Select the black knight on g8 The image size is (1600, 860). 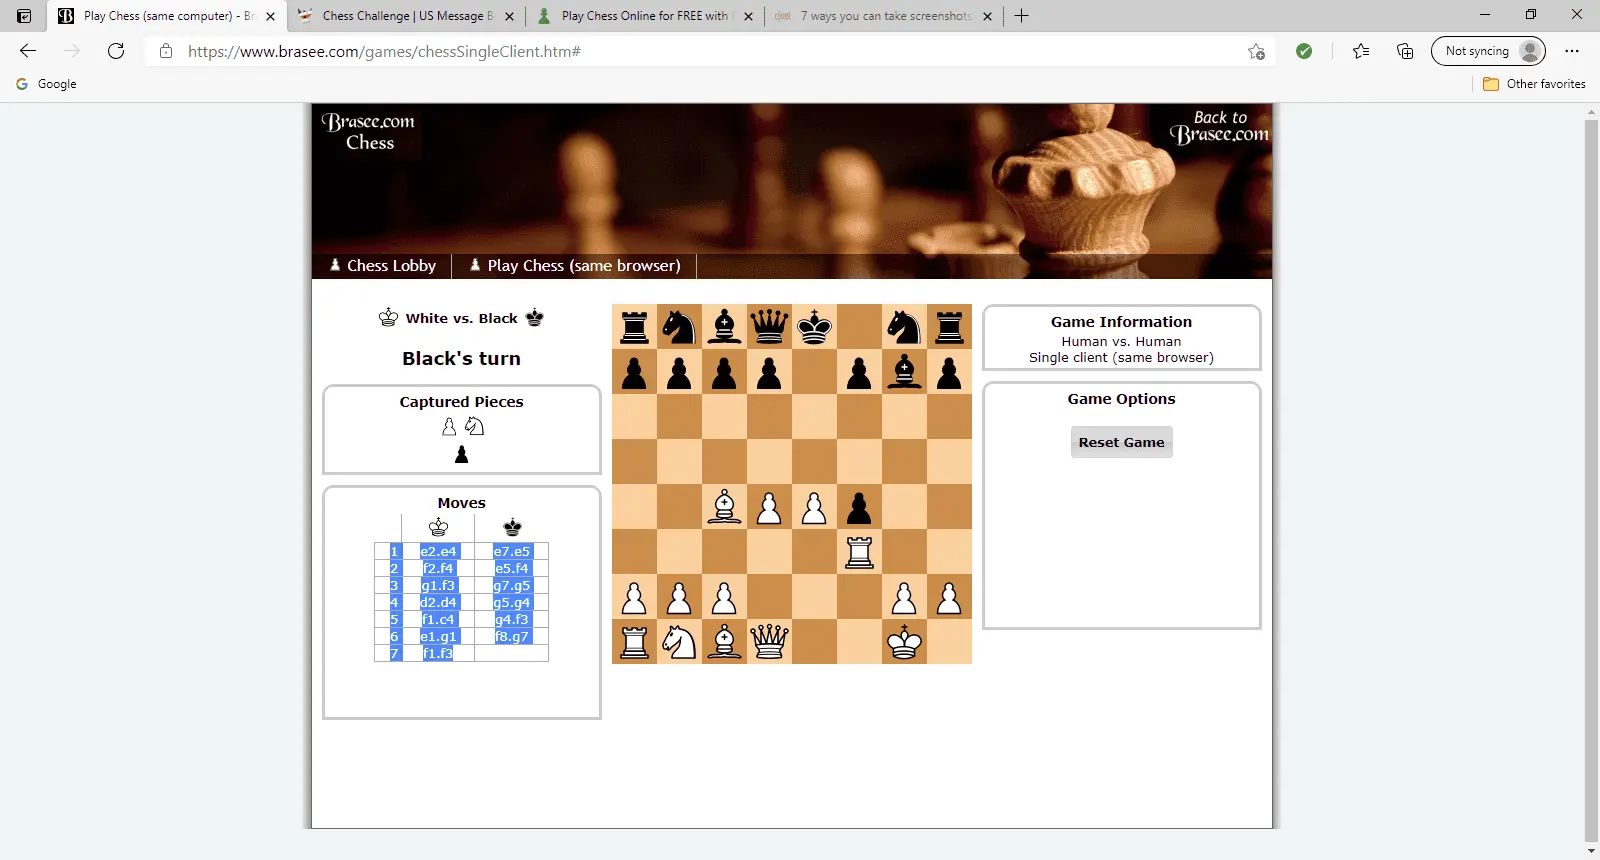pyautogui.click(x=904, y=327)
